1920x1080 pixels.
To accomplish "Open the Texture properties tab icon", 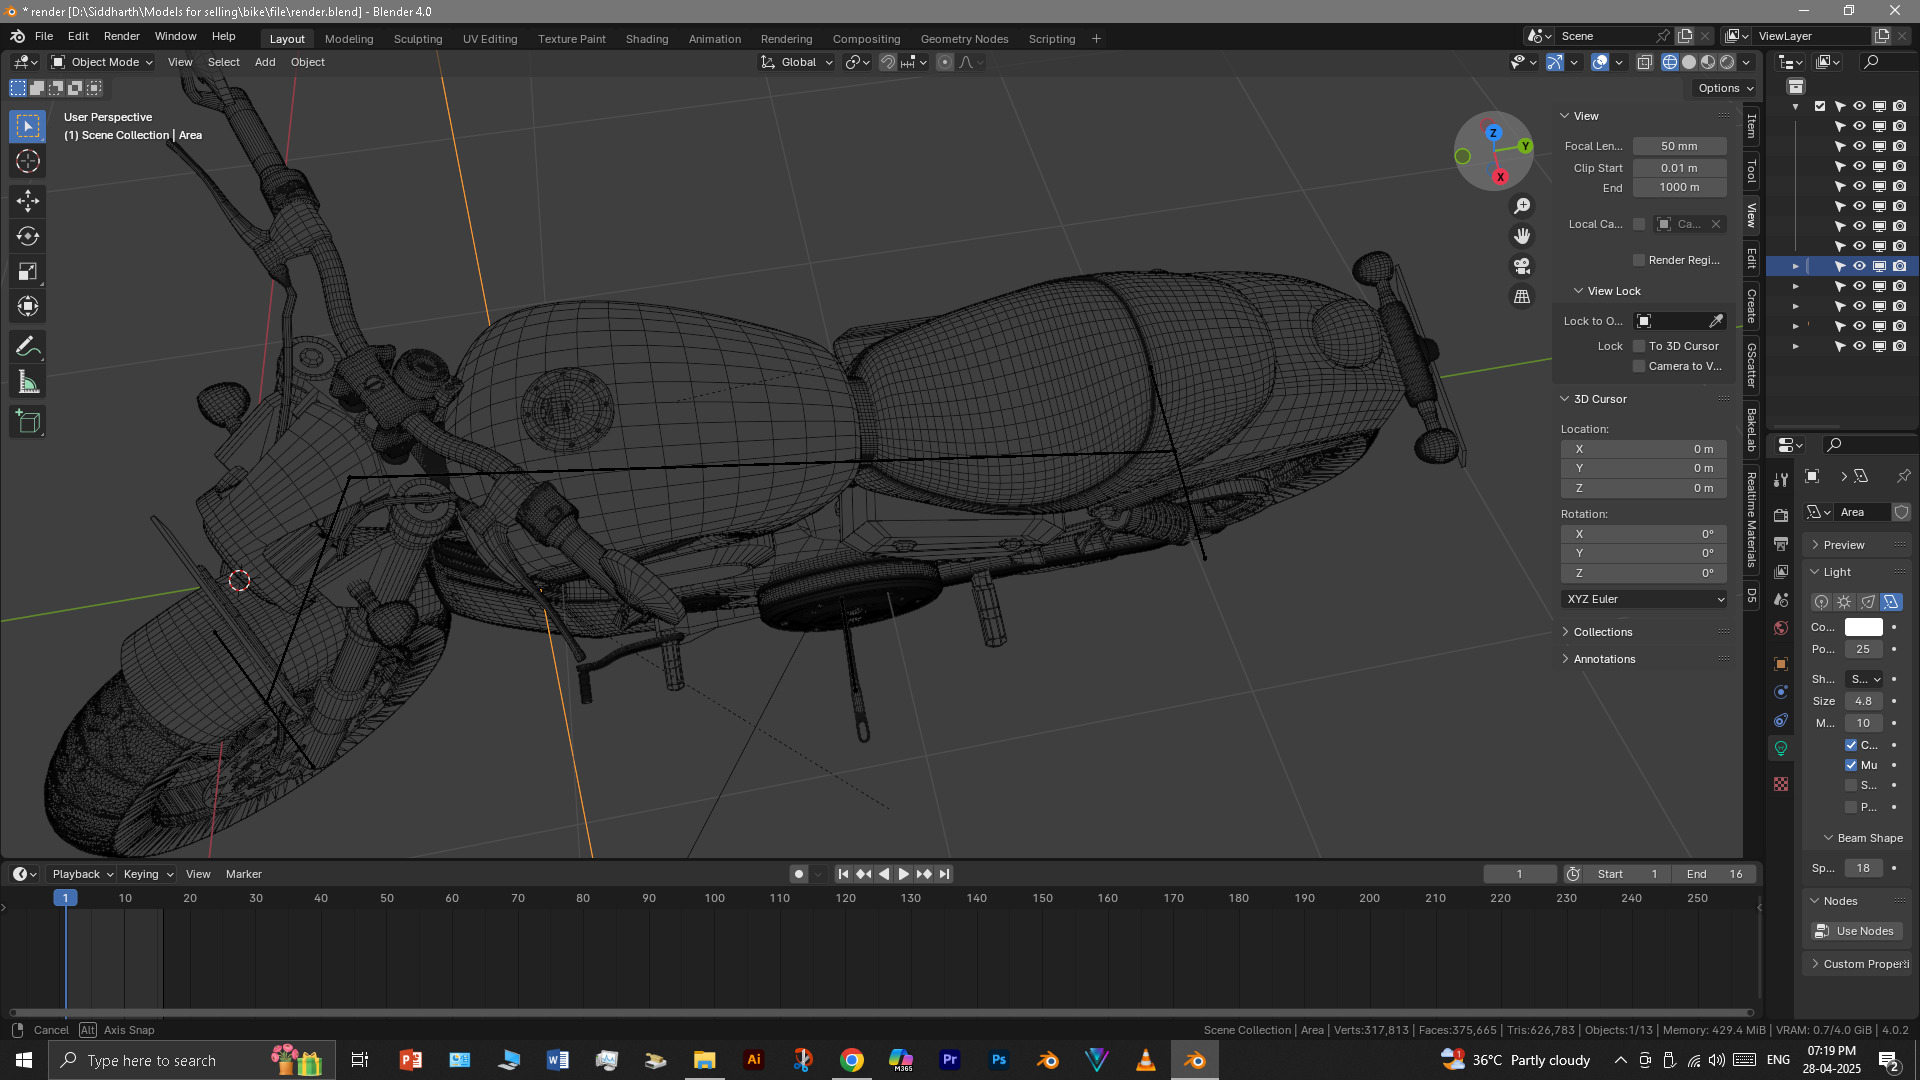I will (1781, 784).
